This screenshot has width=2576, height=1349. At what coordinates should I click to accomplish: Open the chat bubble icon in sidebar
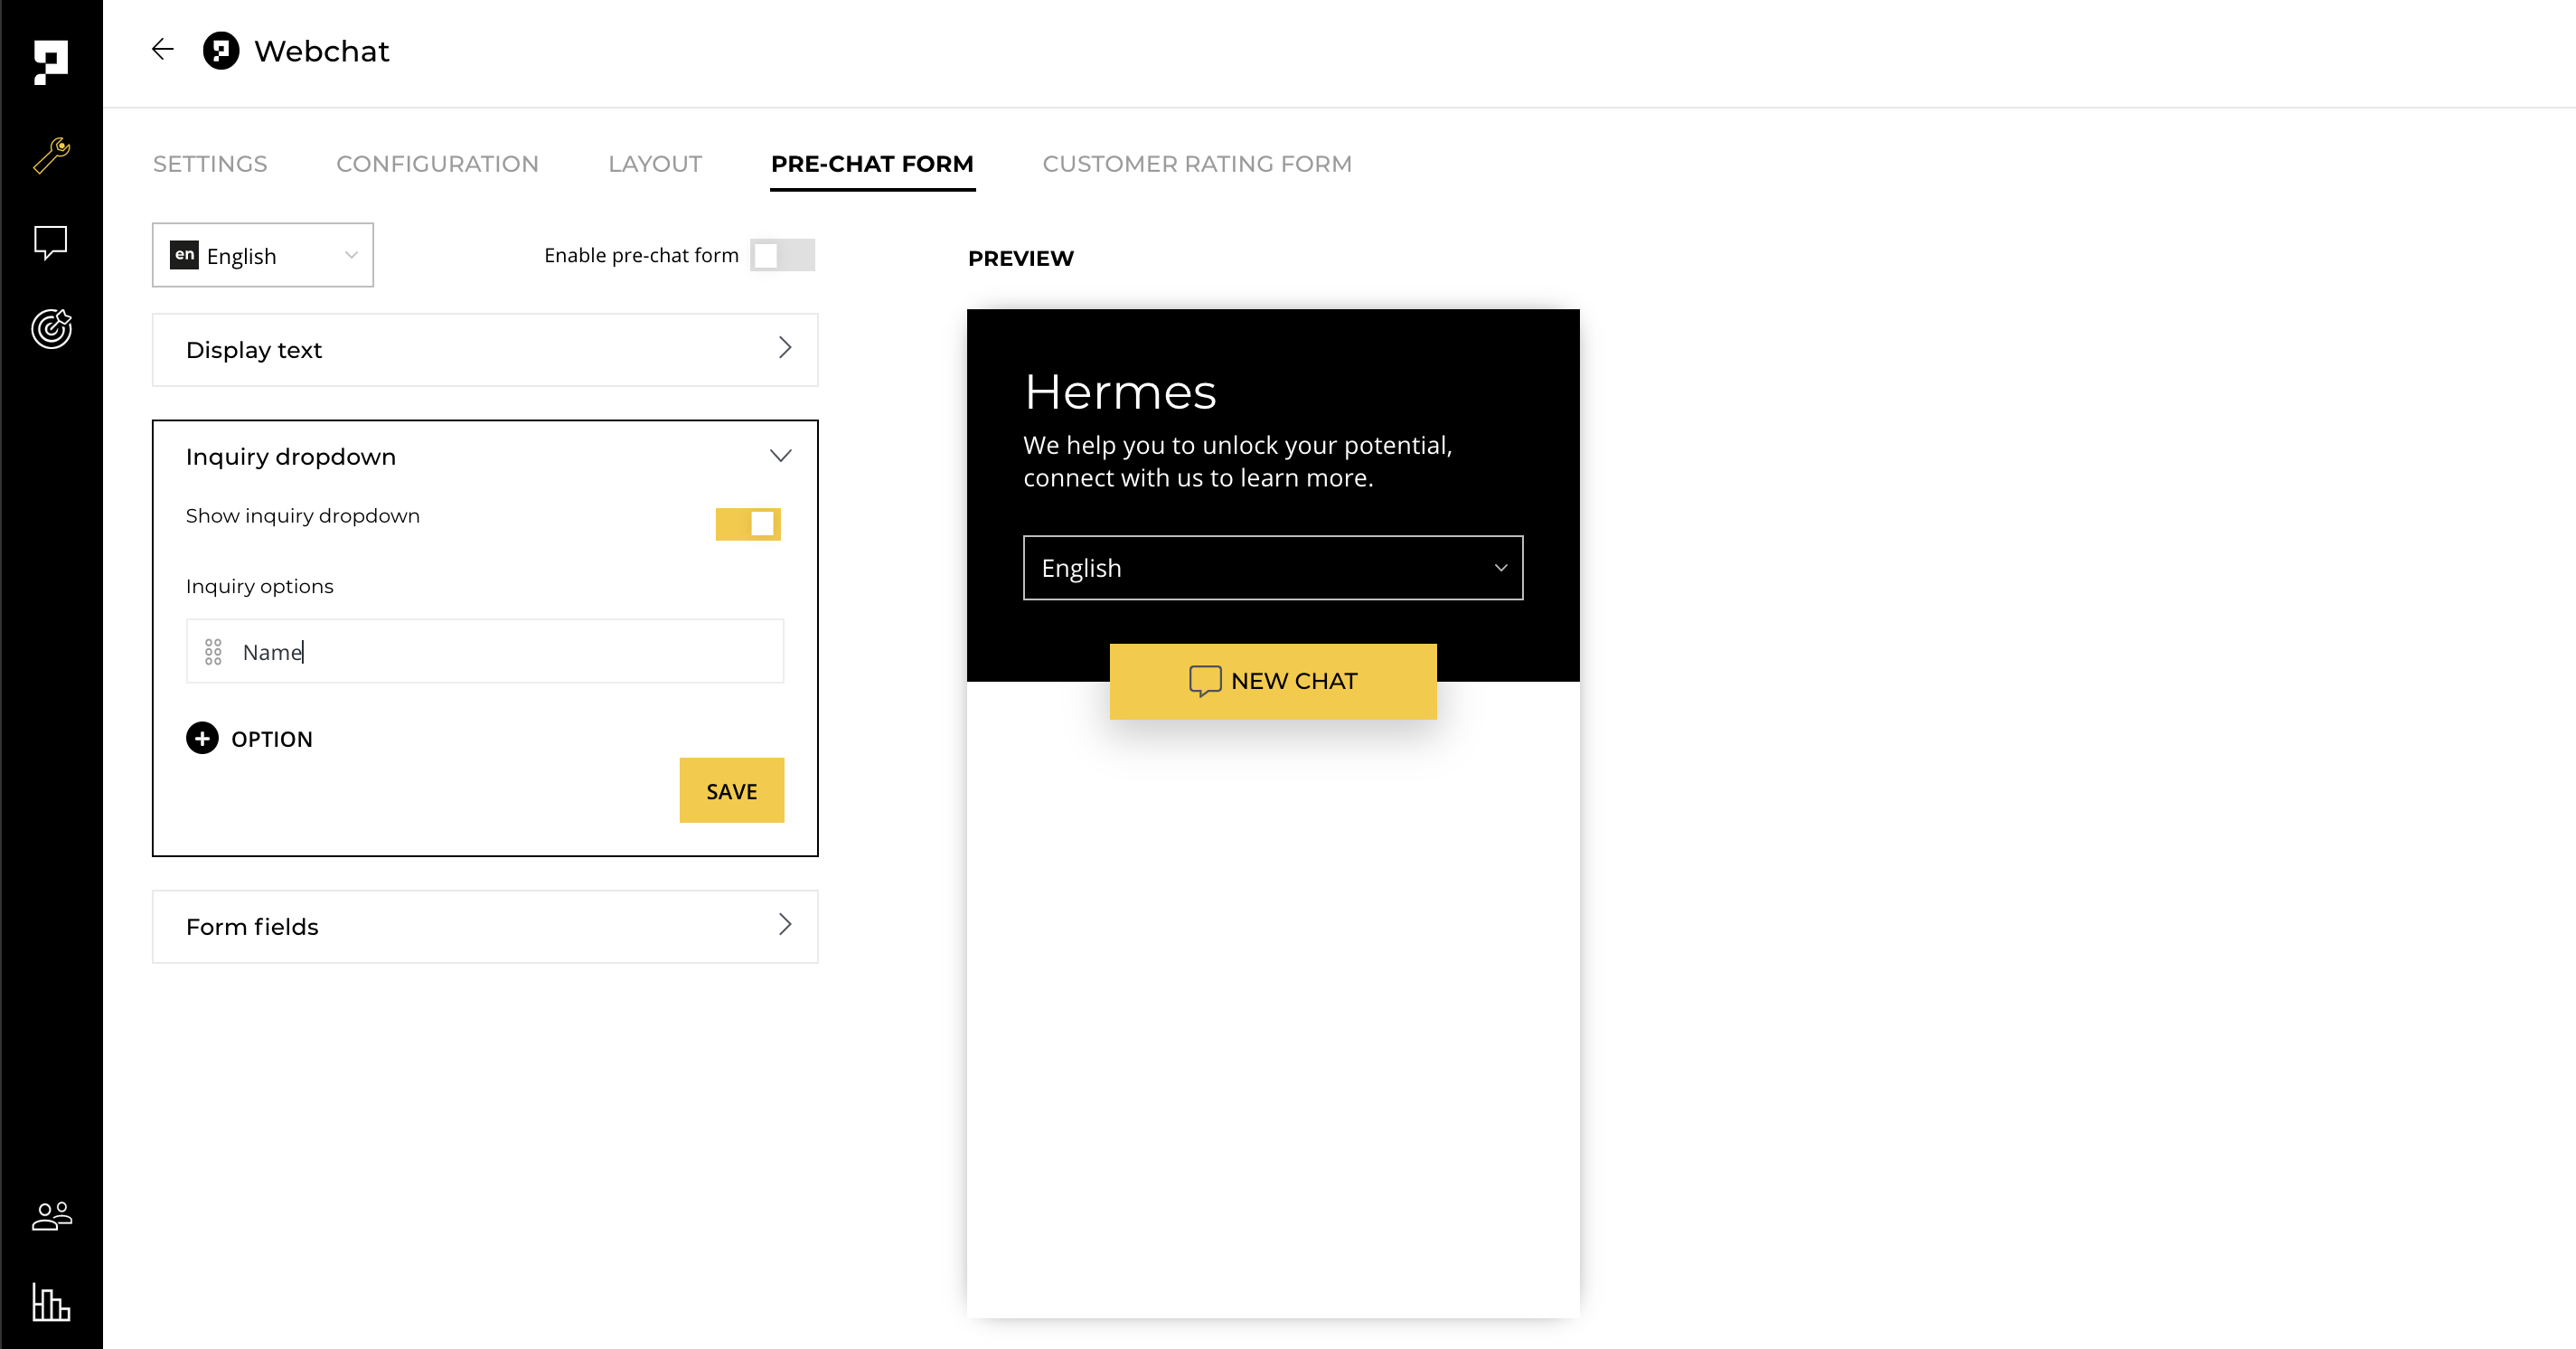51,242
